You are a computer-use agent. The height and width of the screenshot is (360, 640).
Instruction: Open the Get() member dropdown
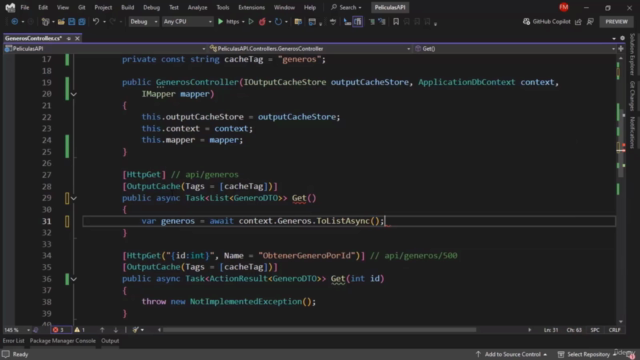(x=515, y=49)
